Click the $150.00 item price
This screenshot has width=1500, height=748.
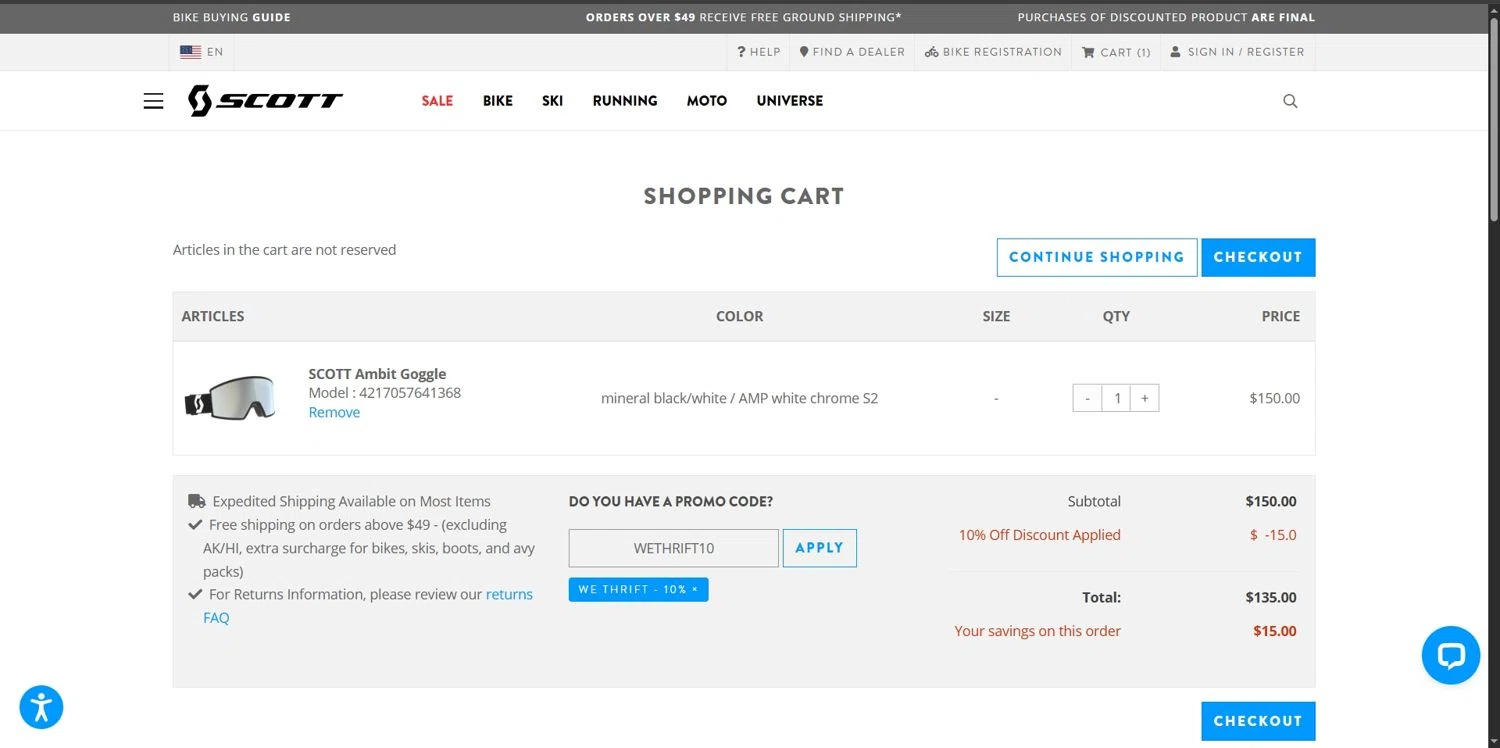pyautogui.click(x=1275, y=398)
